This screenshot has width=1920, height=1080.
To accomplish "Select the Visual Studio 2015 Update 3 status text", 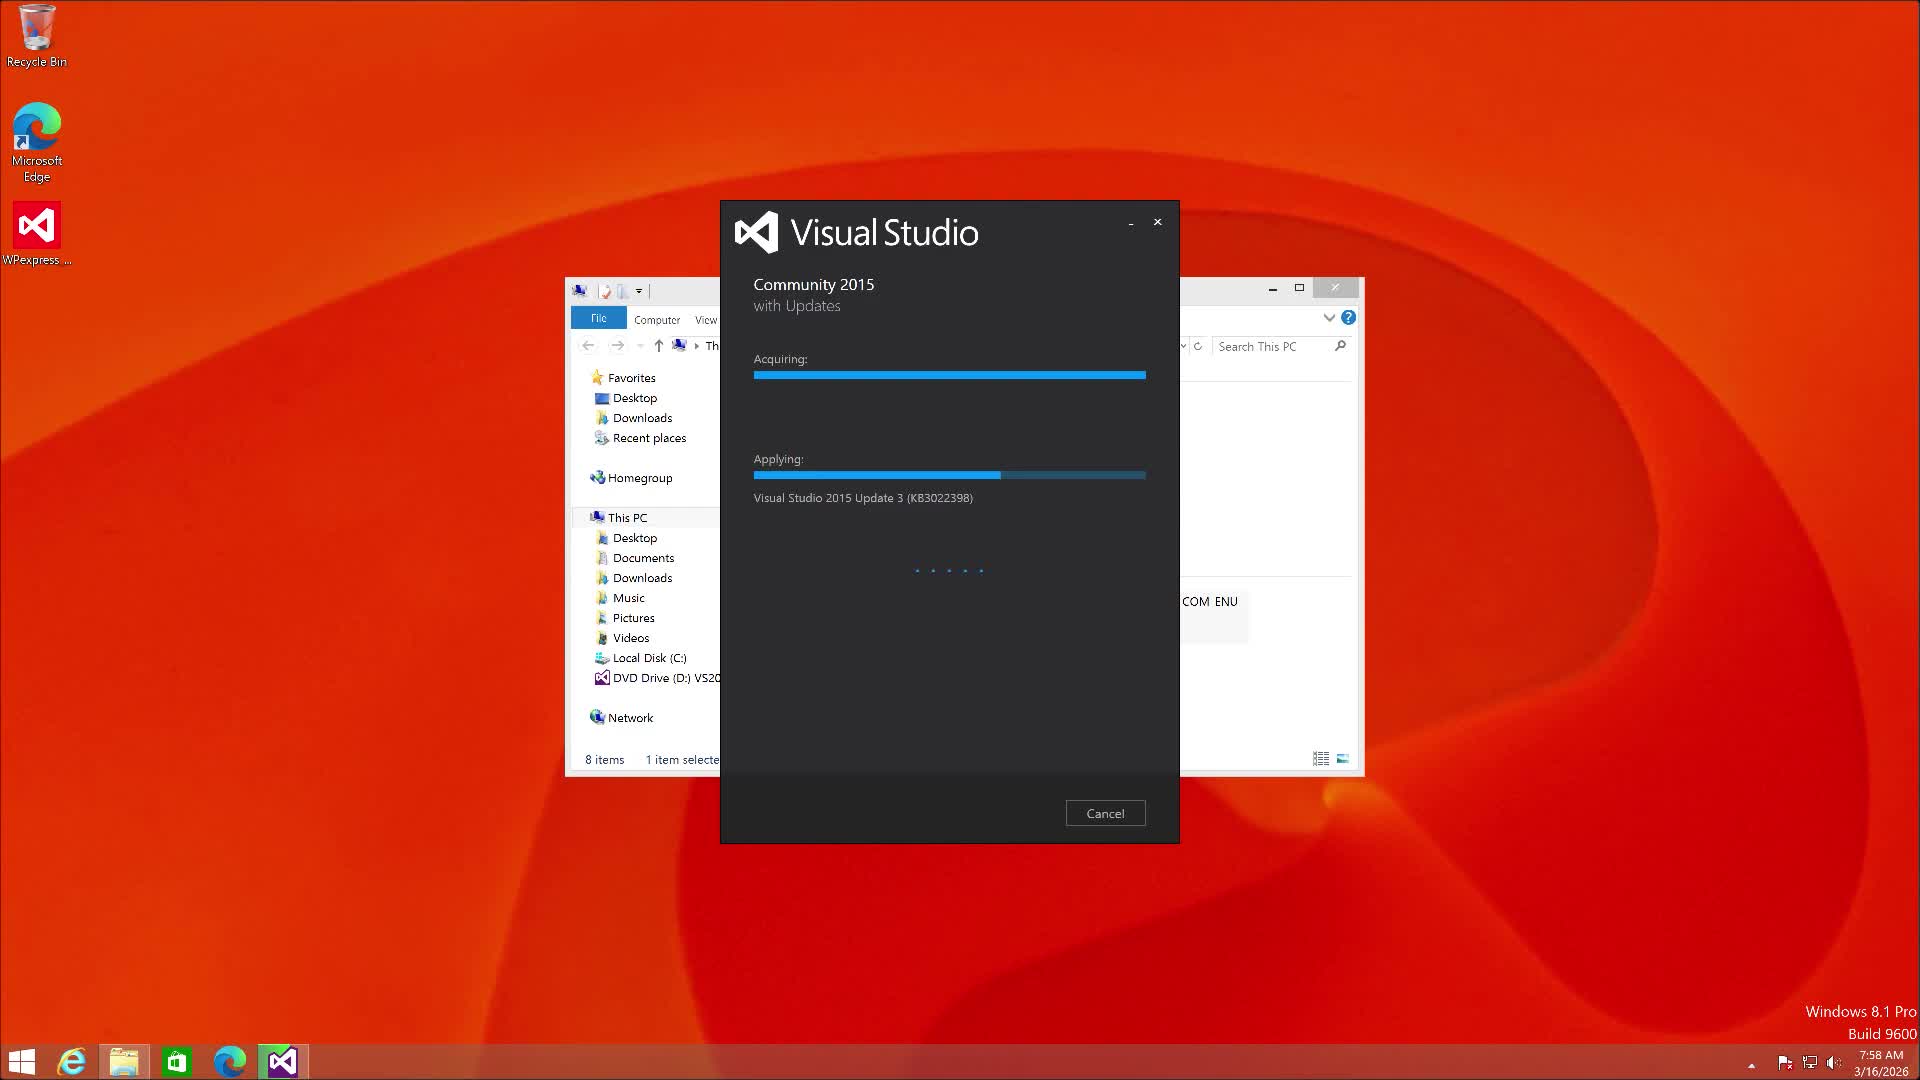I will coord(863,498).
